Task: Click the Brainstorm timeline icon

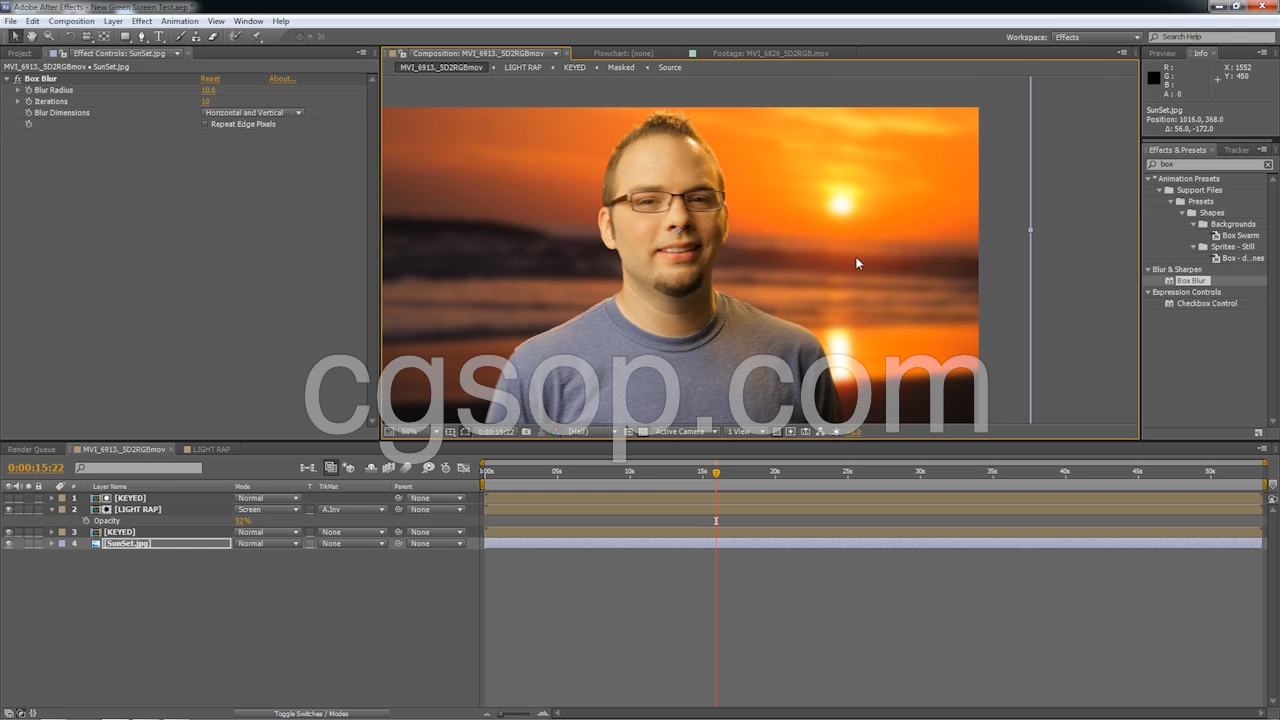Action: [x=428, y=467]
